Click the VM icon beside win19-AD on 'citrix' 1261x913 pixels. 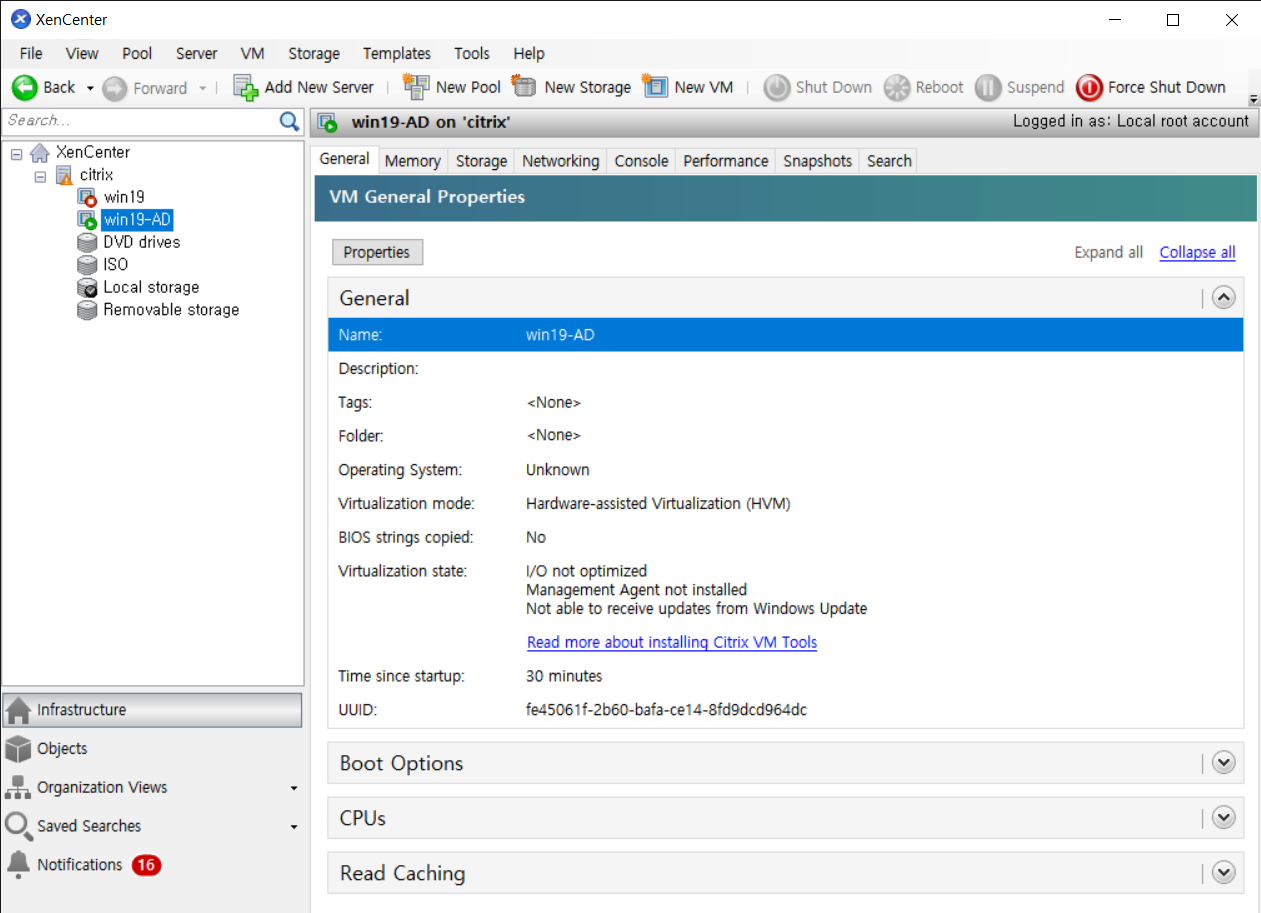(328, 123)
